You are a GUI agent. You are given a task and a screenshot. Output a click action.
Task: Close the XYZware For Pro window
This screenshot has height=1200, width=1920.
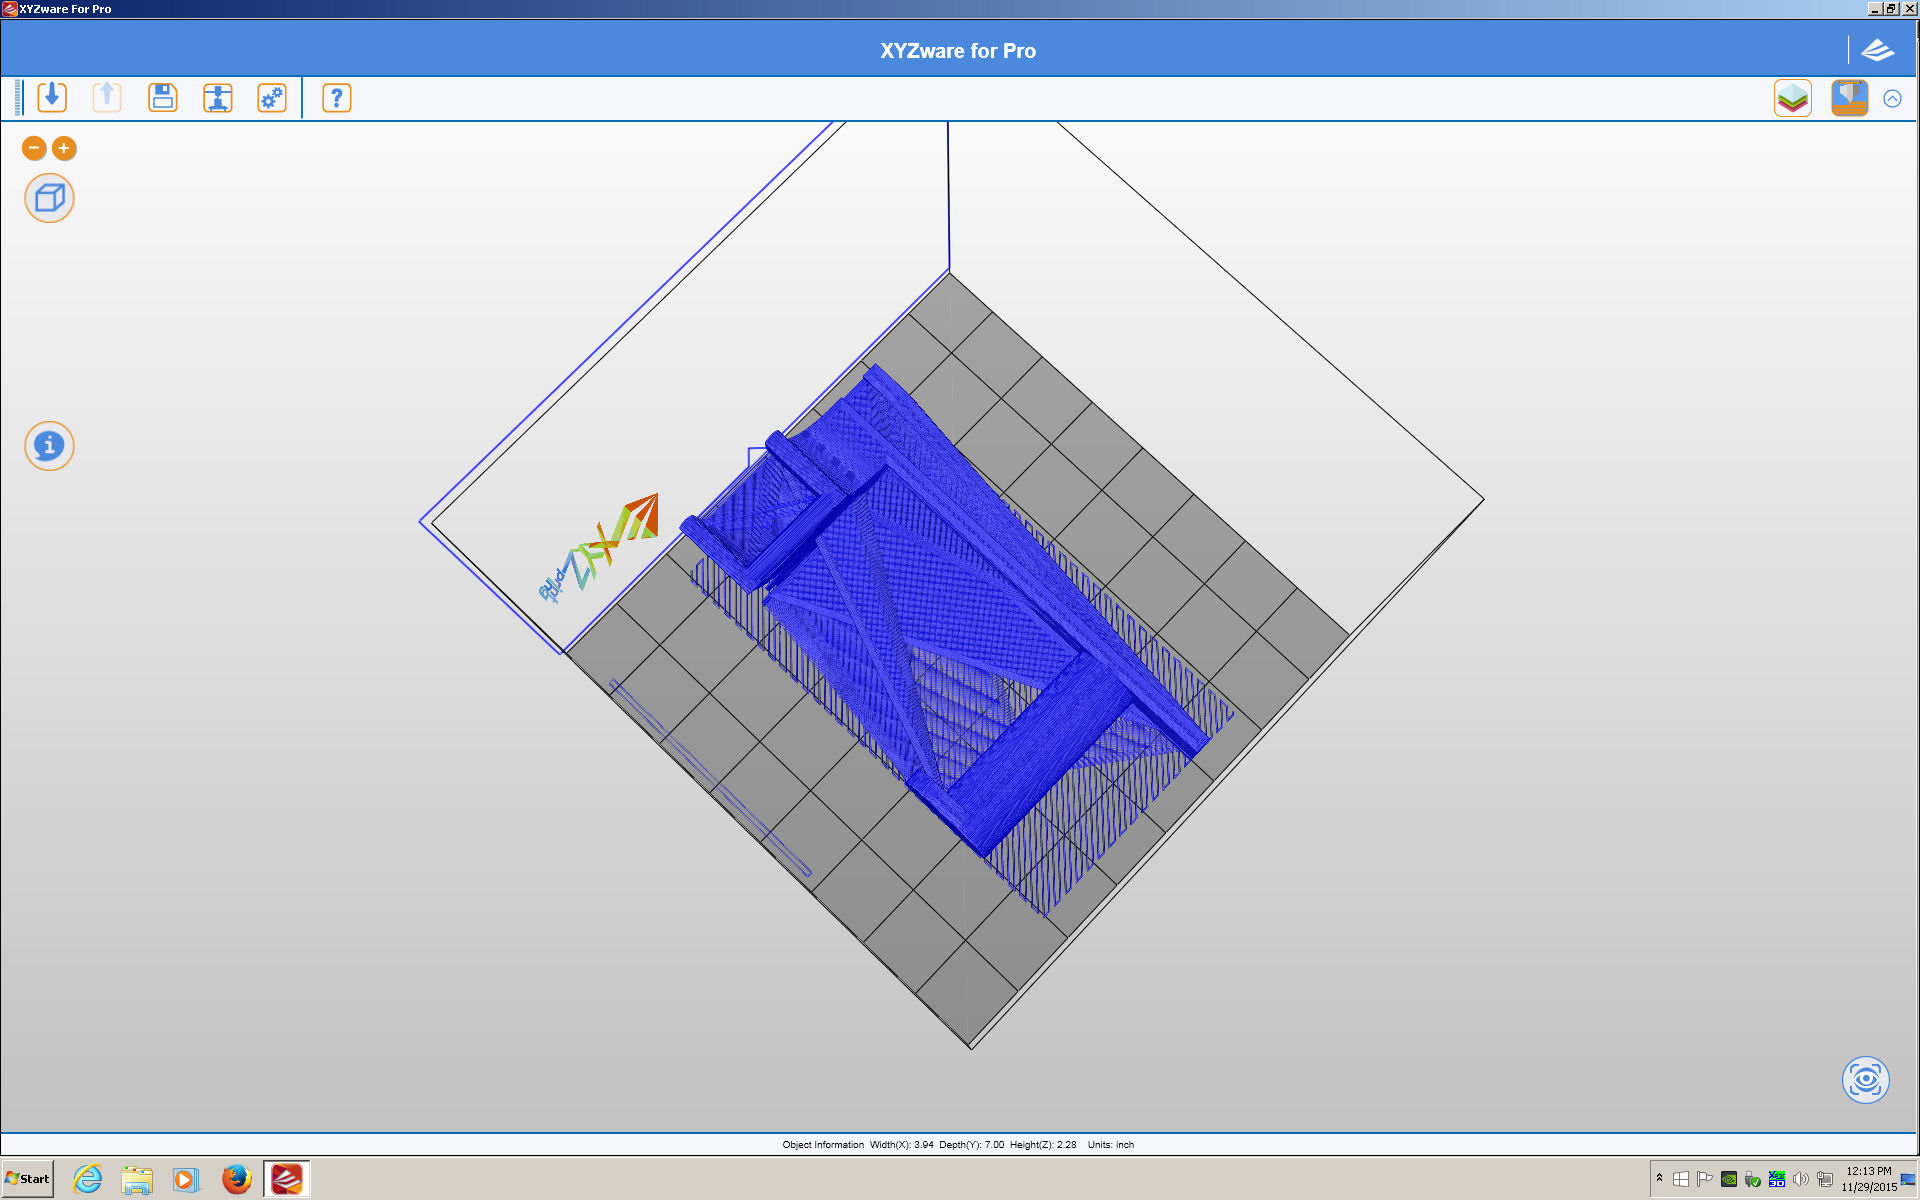click(1909, 9)
